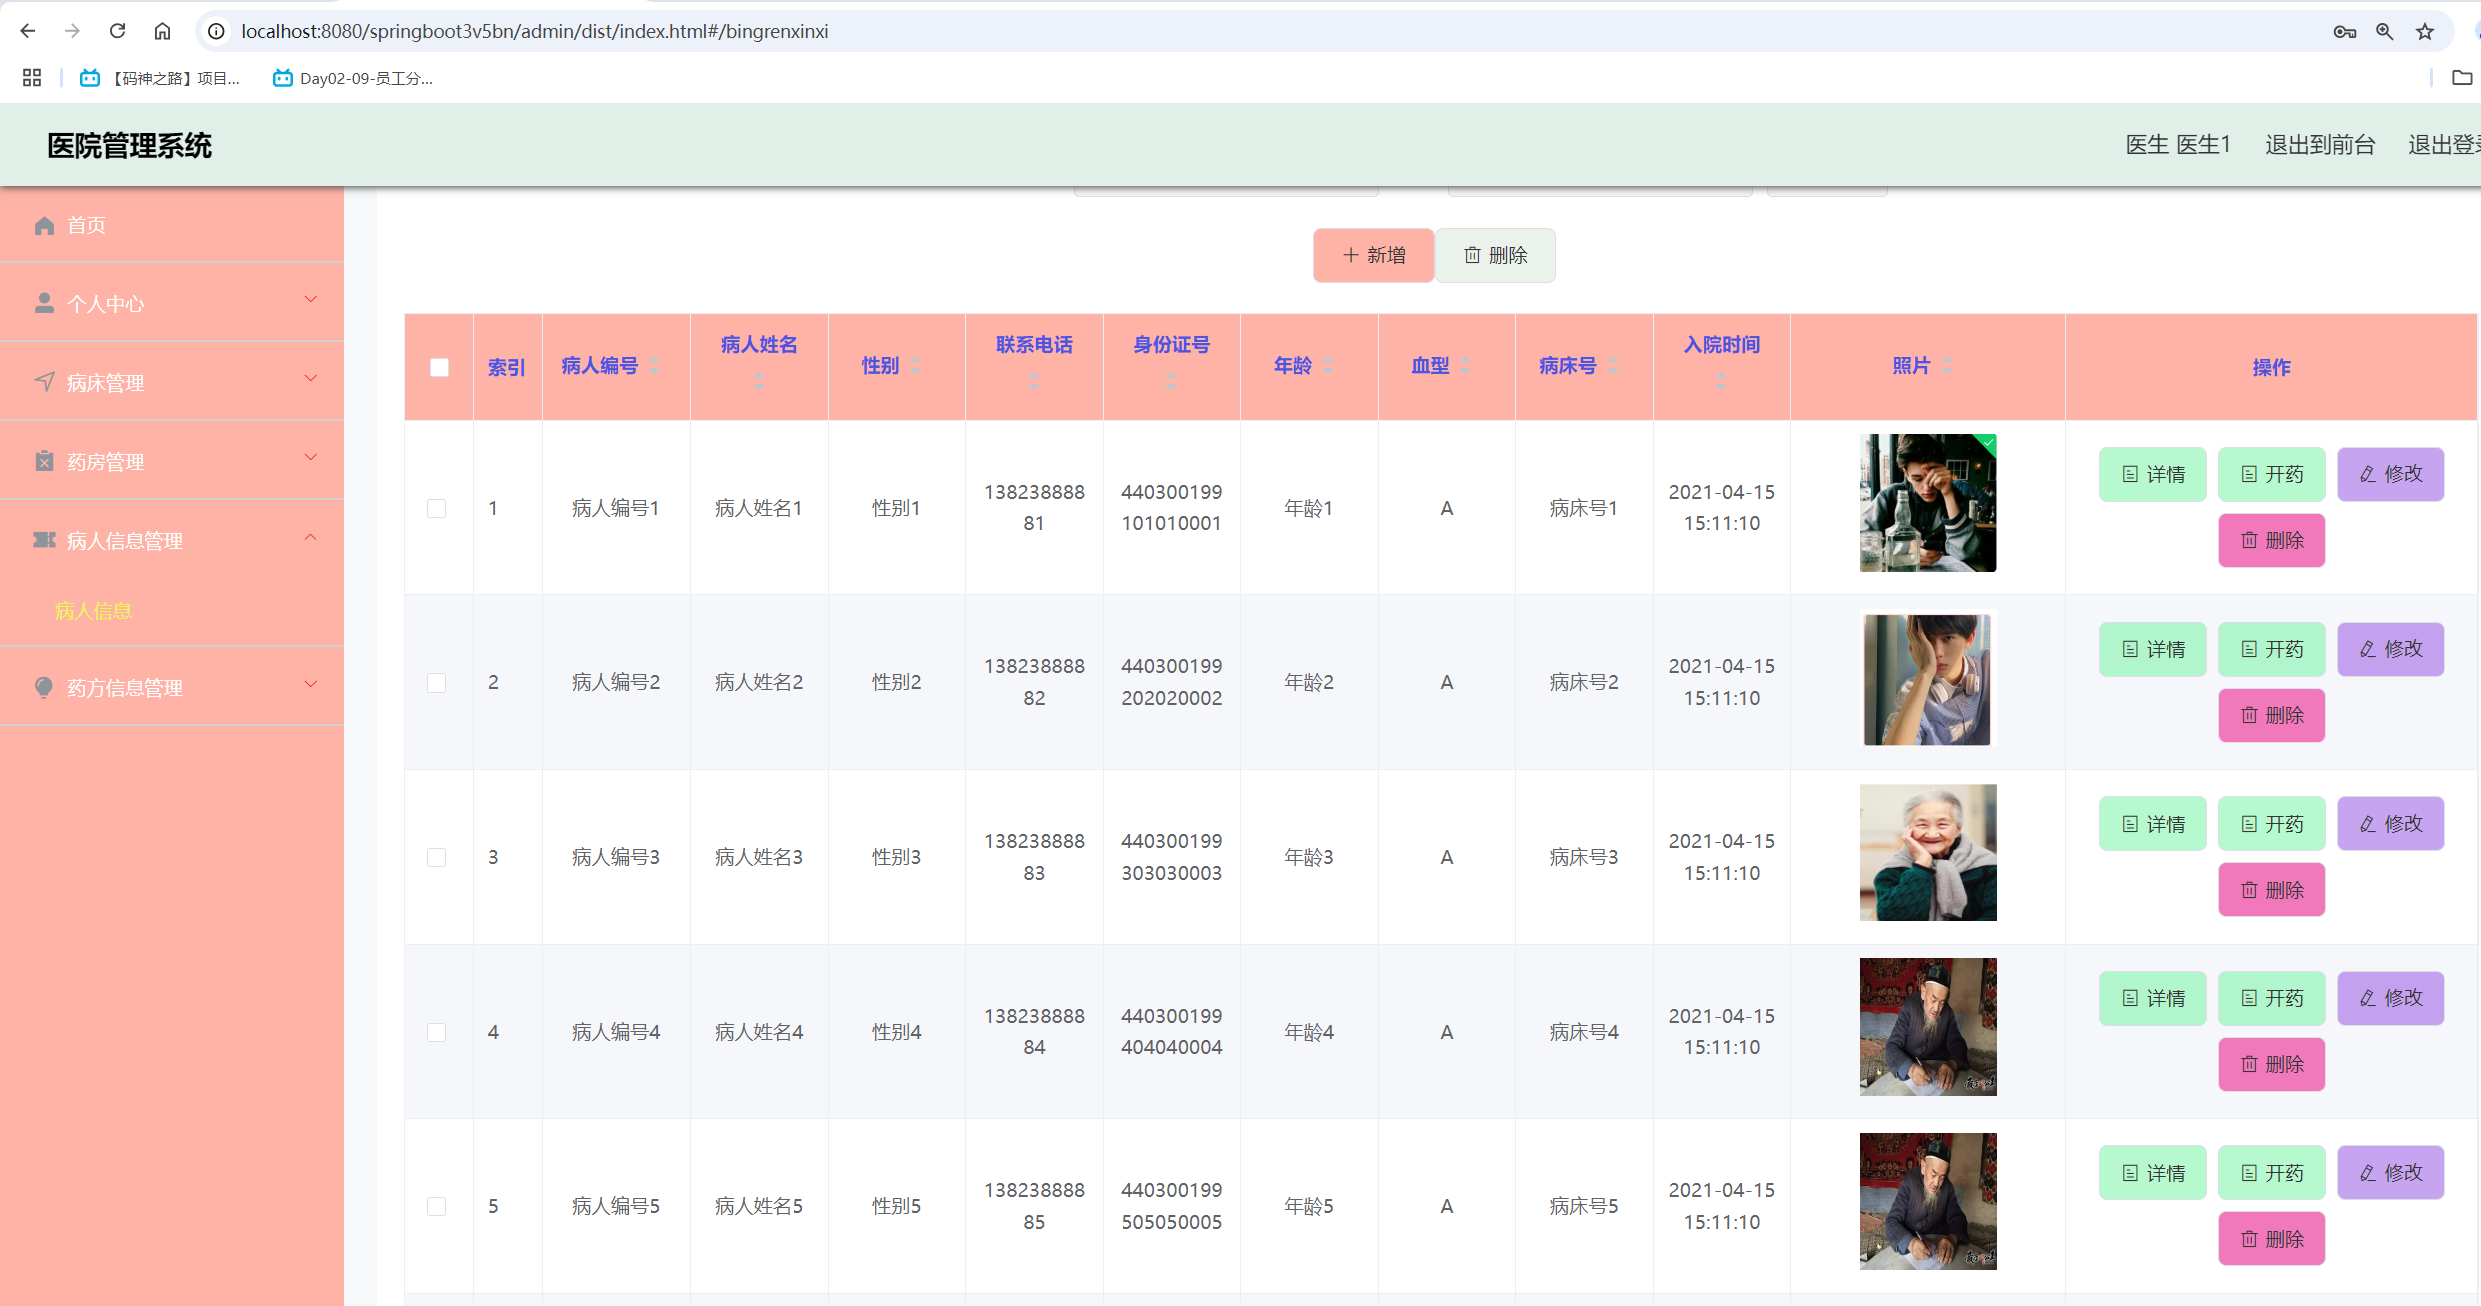This screenshot has height=1306, width=2481.
Task: Click the bookmark star icon in address bar
Action: pos(2425,31)
